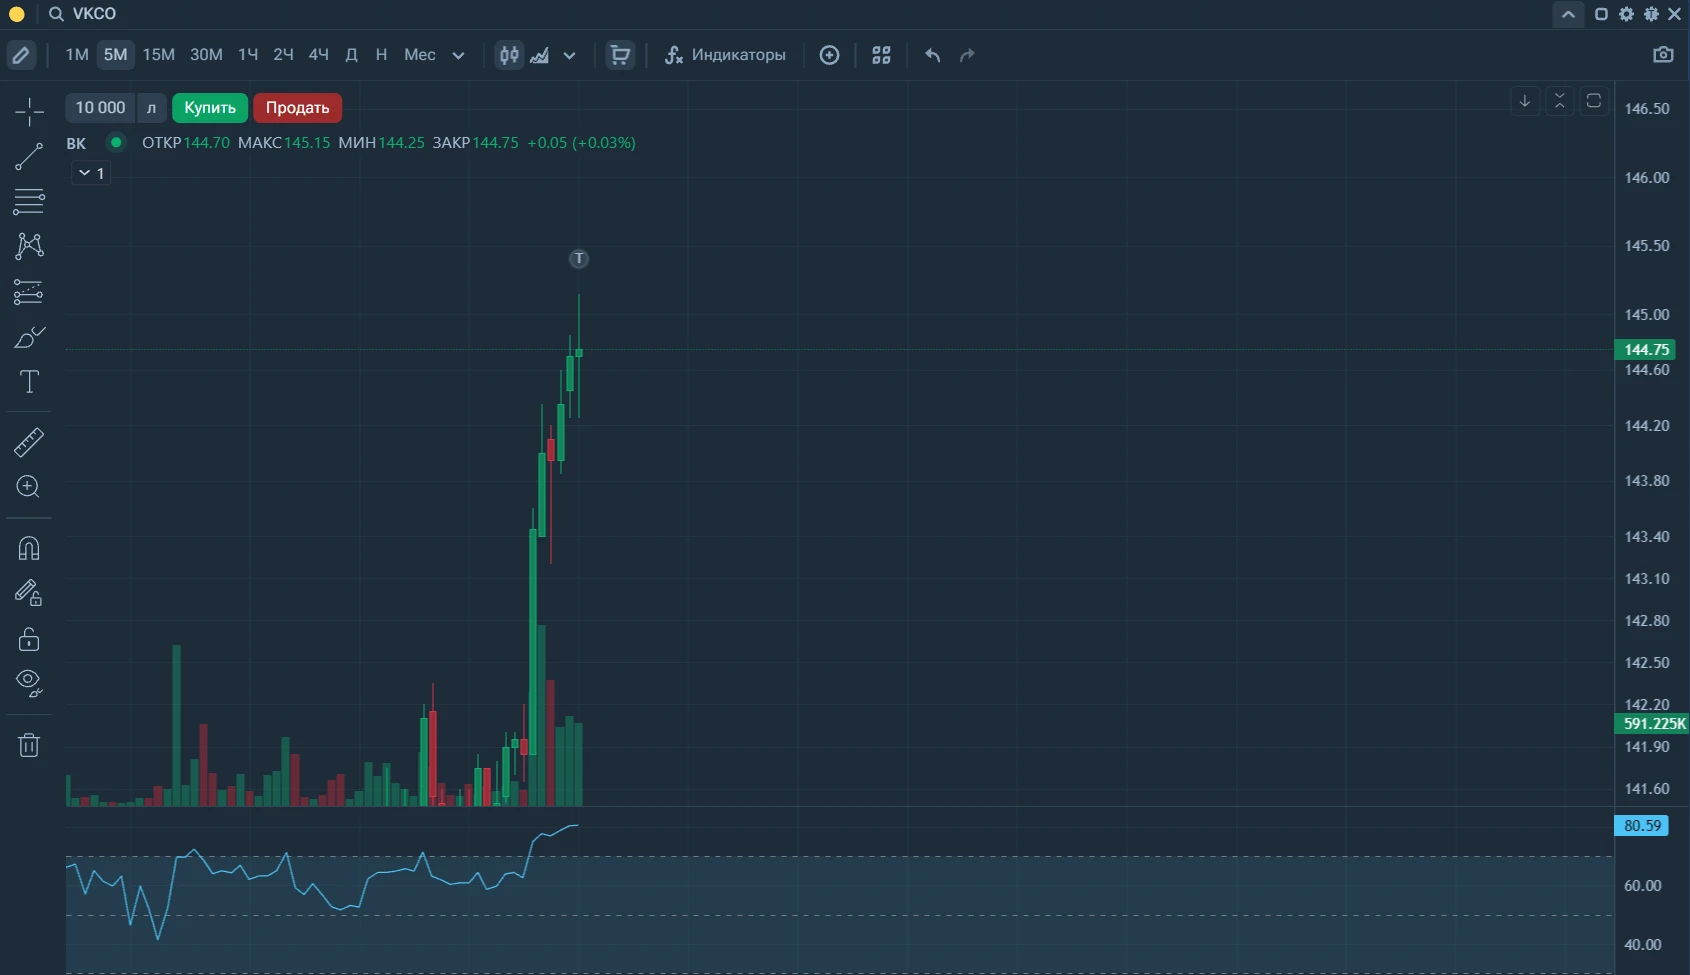This screenshot has height=975, width=1690.
Task: Select the brush drawing tool
Action: (x=29, y=337)
